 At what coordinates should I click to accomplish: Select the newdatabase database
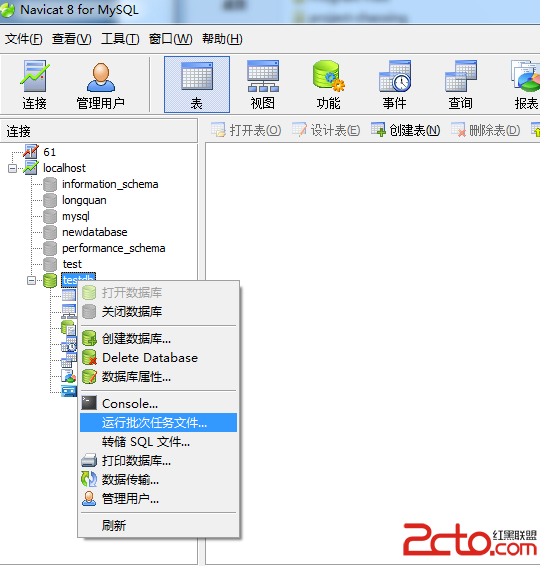(x=95, y=232)
